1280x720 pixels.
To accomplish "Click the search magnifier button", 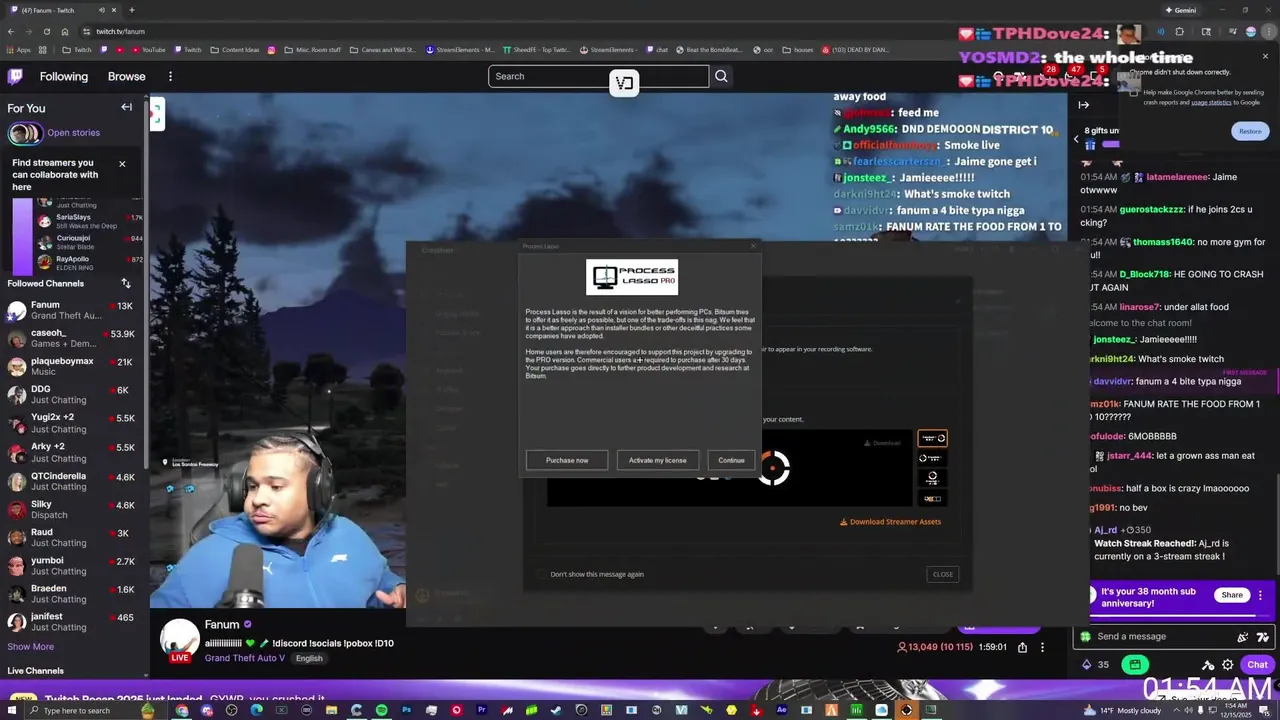I will click(721, 76).
